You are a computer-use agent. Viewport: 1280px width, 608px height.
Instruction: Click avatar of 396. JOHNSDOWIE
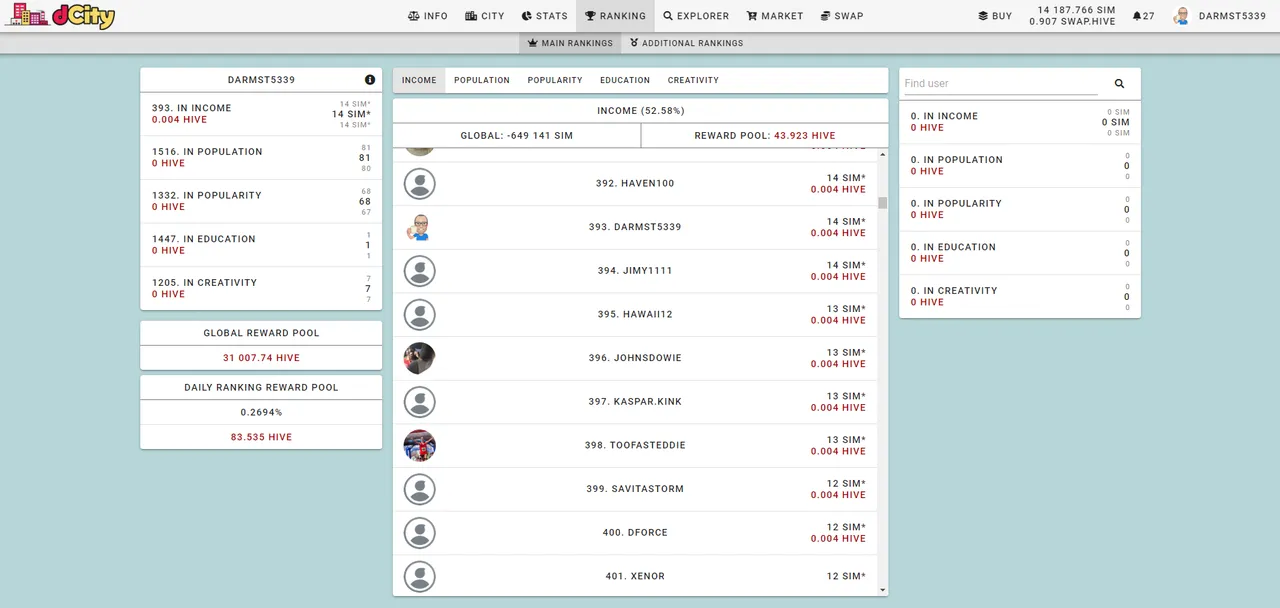[x=420, y=358]
